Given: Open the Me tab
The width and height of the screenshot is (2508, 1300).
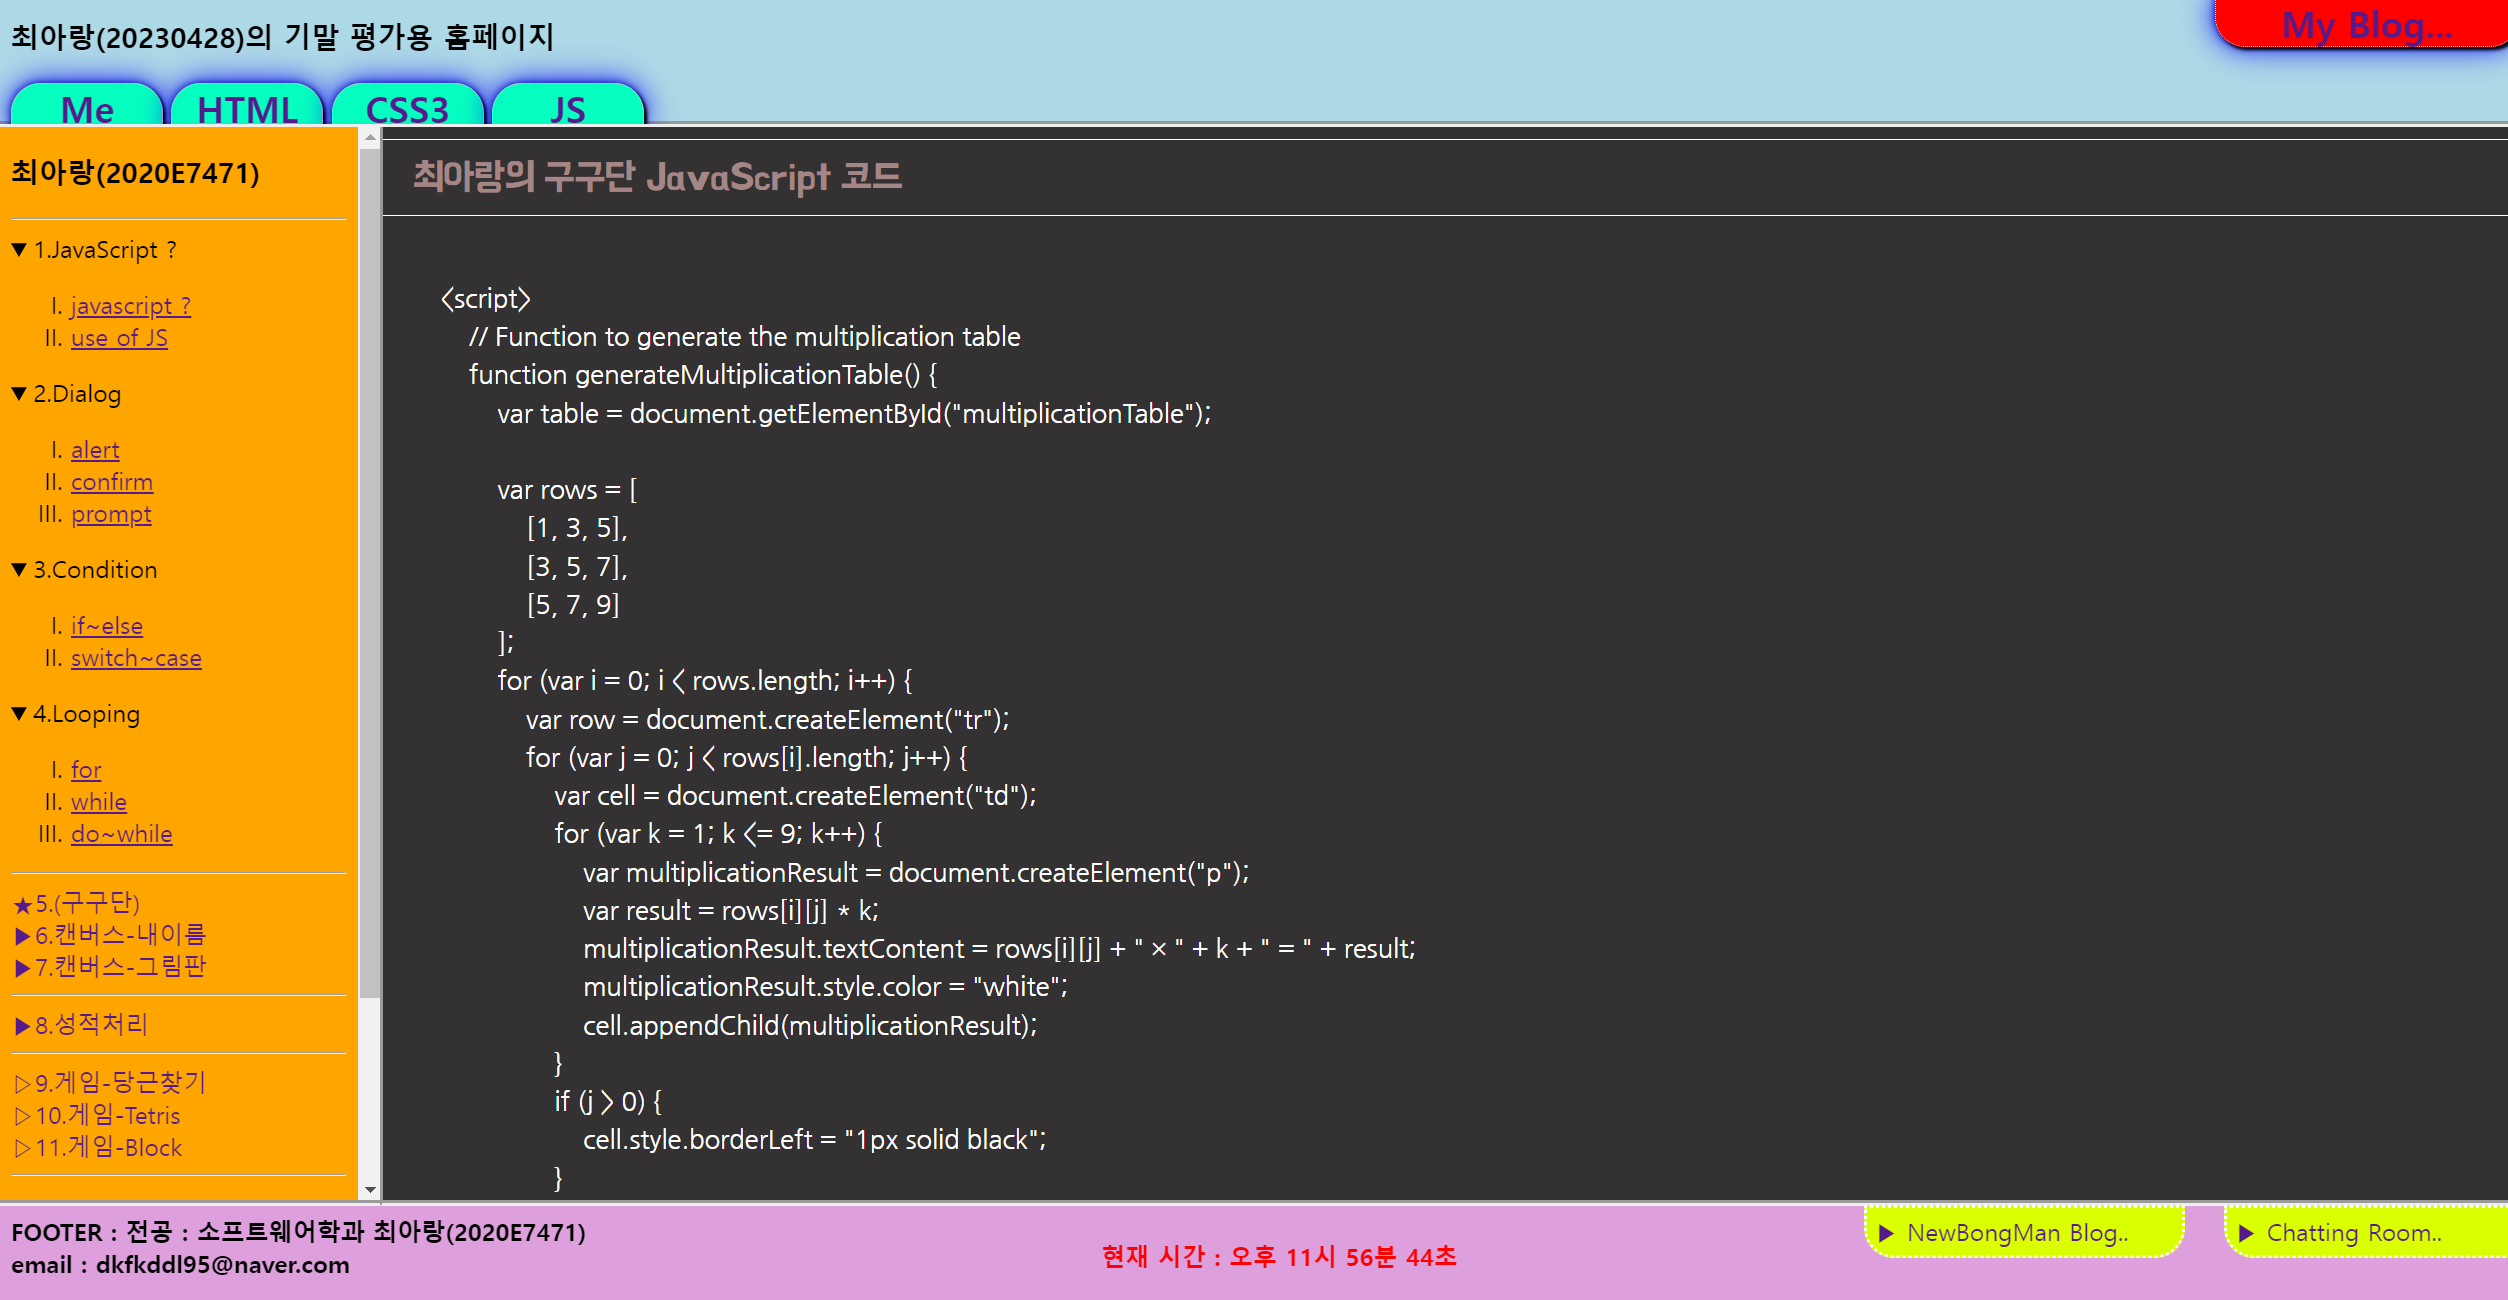Looking at the screenshot, I should (x=87, y=107).
